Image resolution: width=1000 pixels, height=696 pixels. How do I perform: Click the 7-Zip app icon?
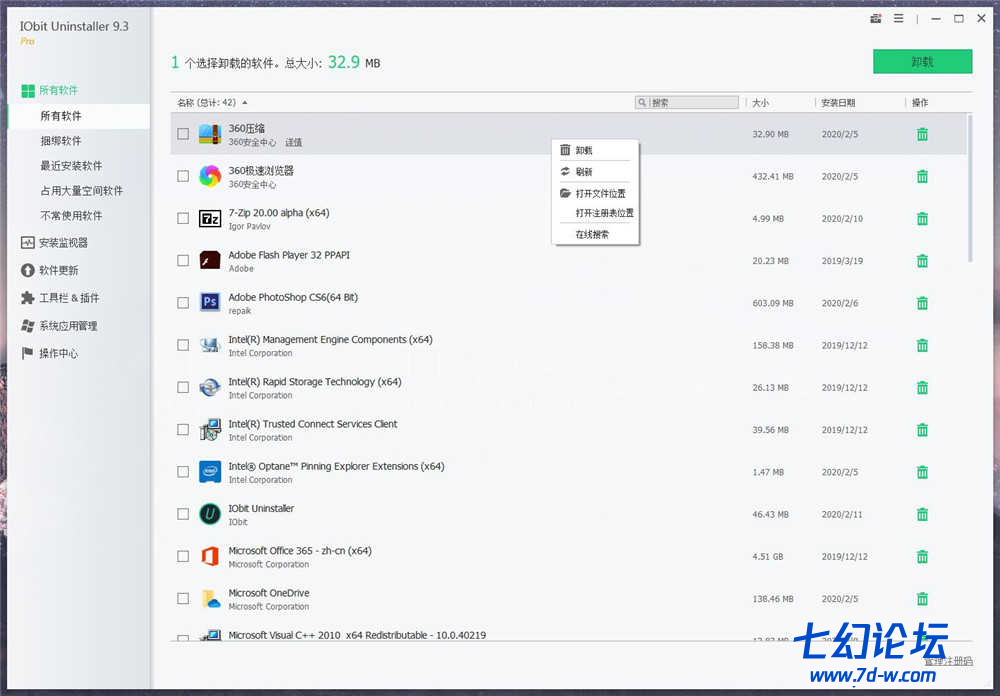pyautogui.click(x=210, y=218)
